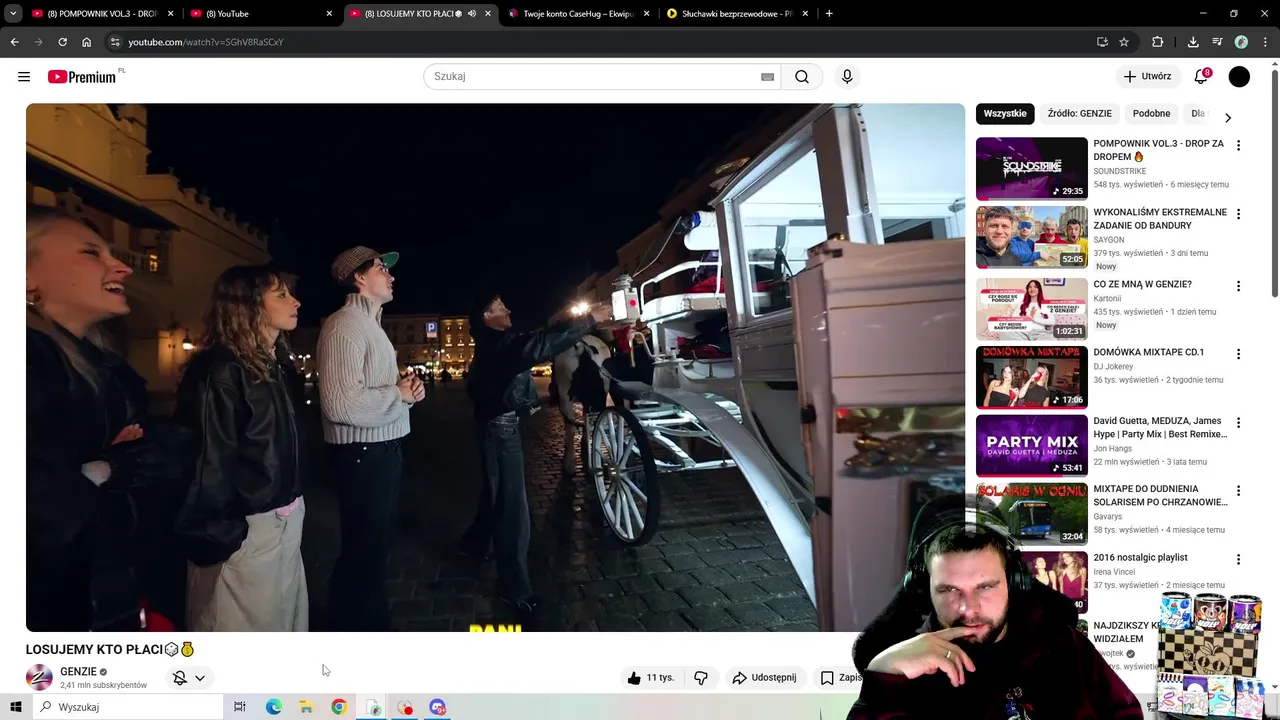Image resolution: width=1280 pixels, height=720 pixels.
Task: Open browser downloads
Action: tap(1193, 42)
